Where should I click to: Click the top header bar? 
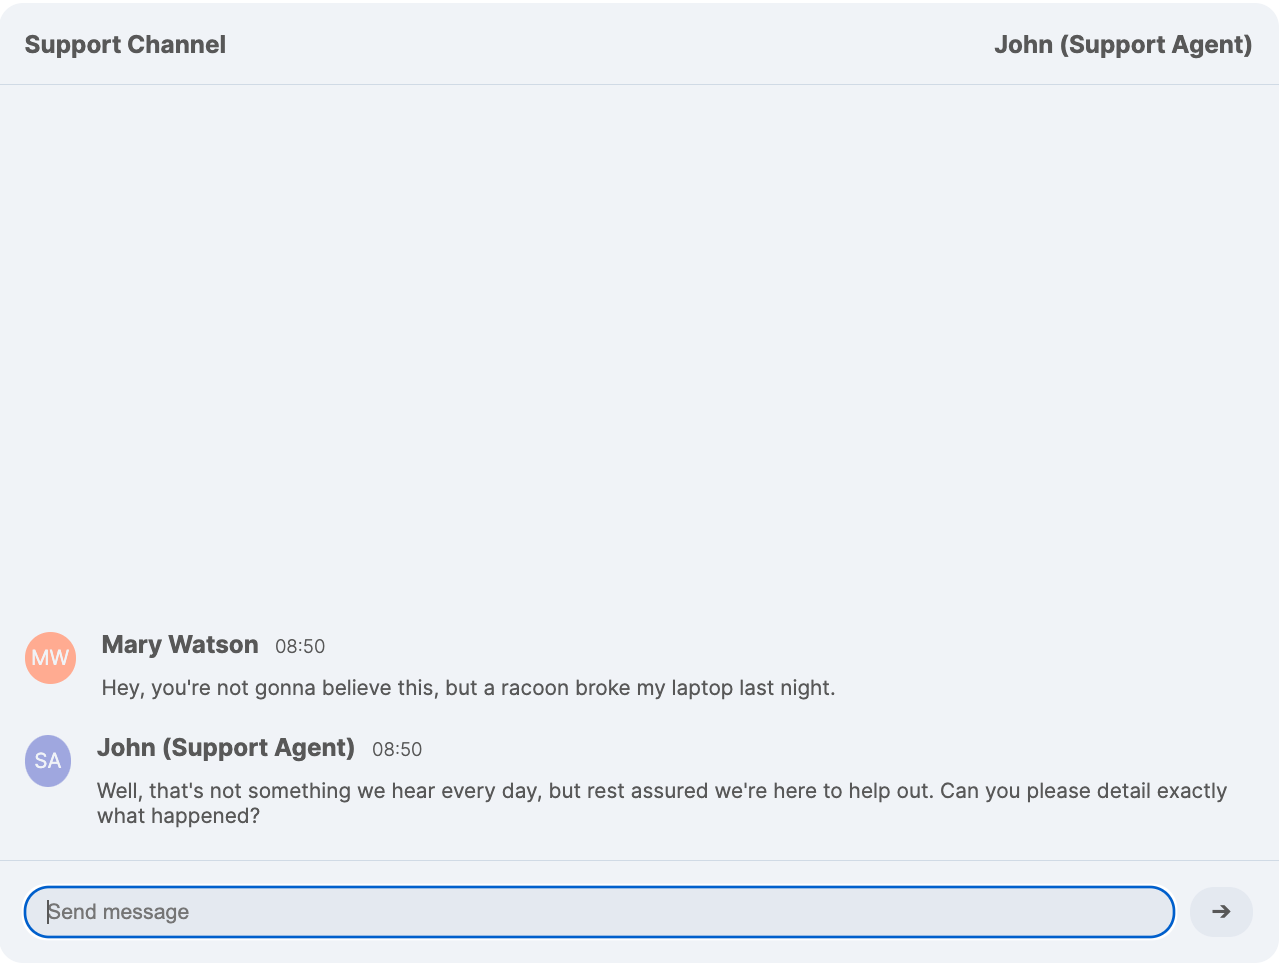click(640, 44)
